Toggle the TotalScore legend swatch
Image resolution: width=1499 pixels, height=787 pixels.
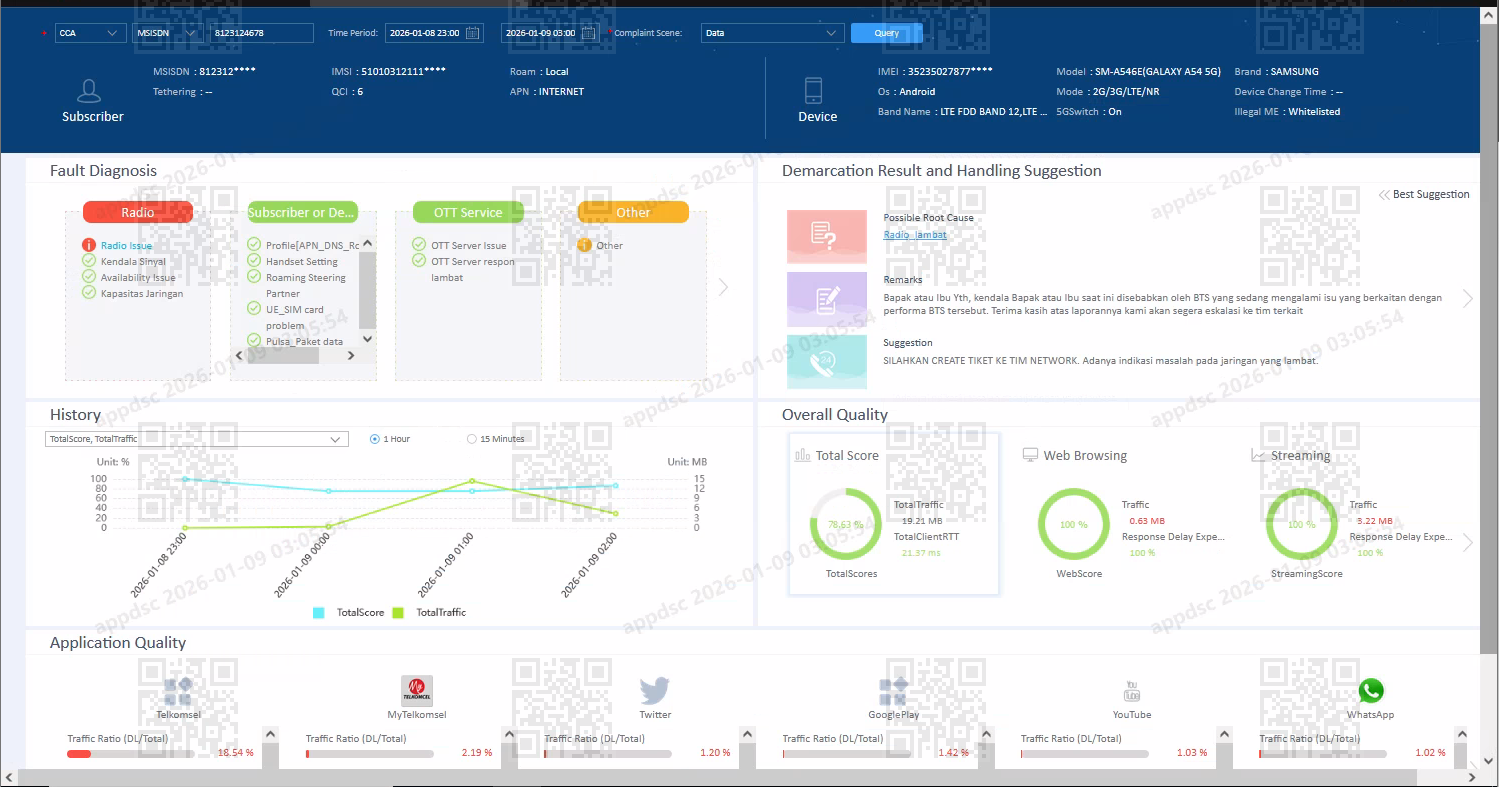pos(319,612)
